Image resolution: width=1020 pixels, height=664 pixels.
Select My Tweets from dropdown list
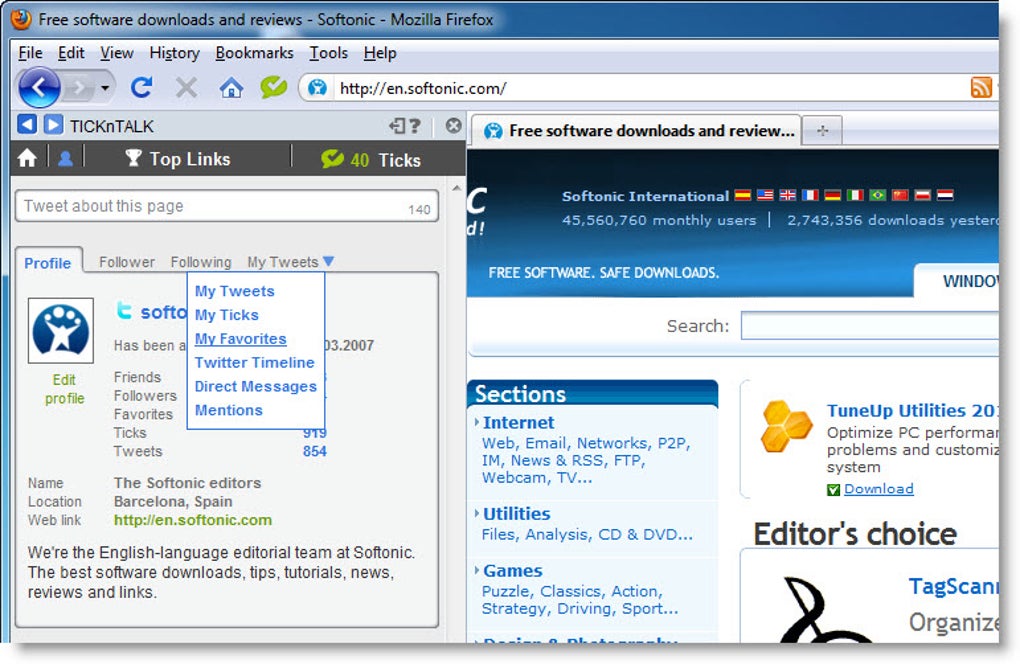pos(235,291)
